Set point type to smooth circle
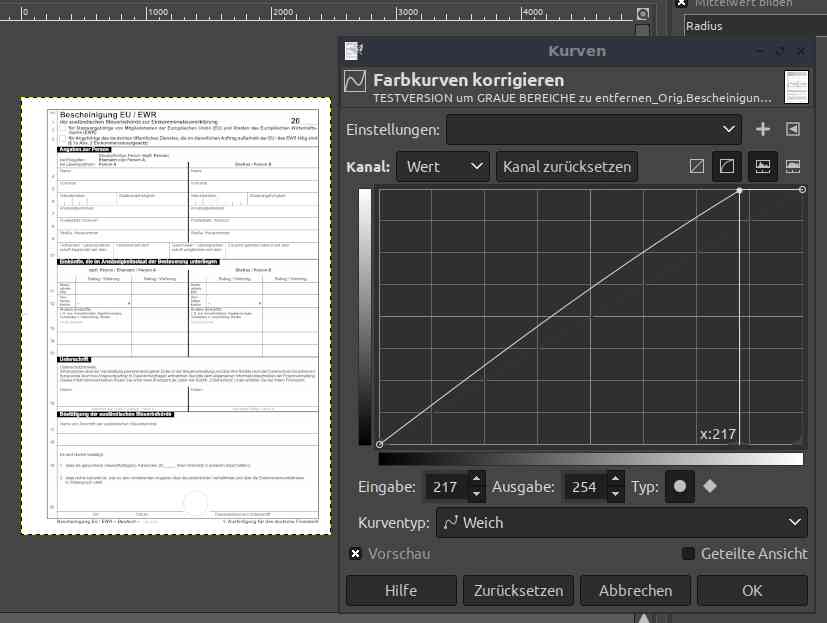The height and width of the screenshot is (623, 827). pos(680,487)
